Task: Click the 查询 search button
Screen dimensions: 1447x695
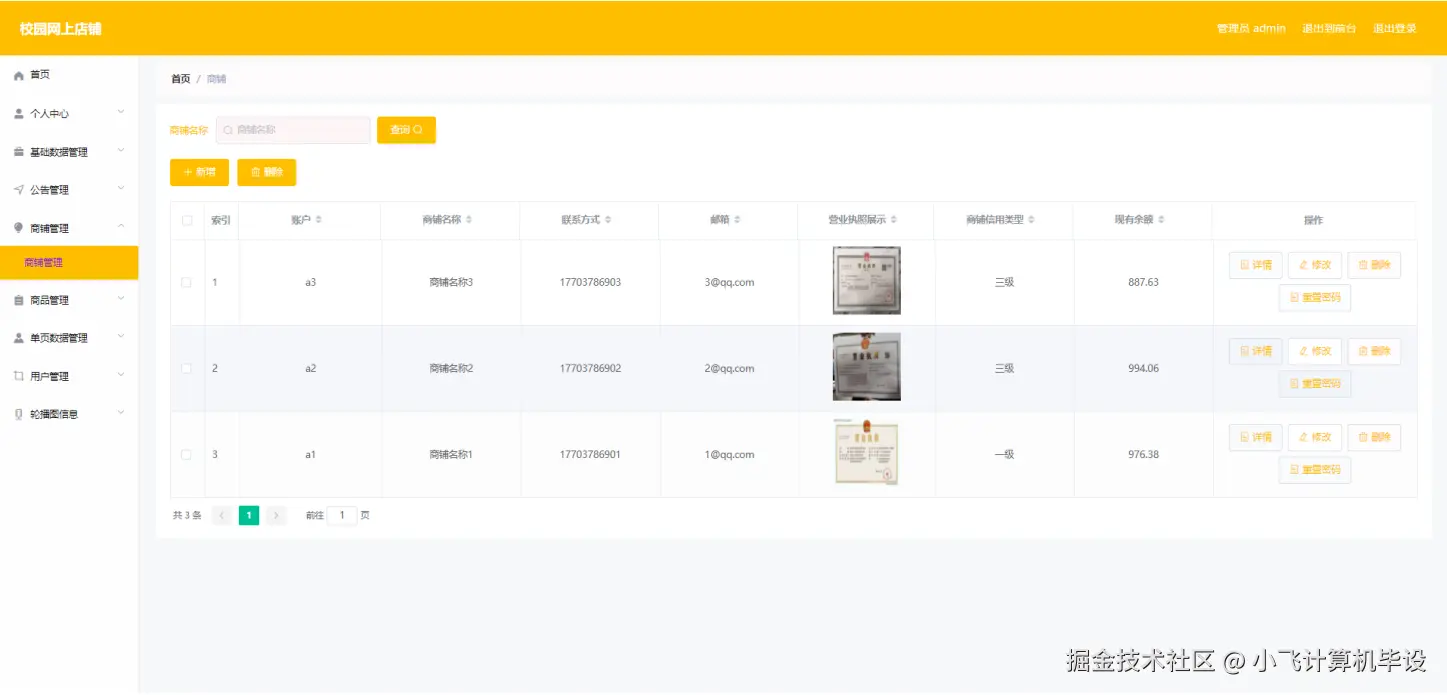Action: pyautogui.click(x=406, y=130)
